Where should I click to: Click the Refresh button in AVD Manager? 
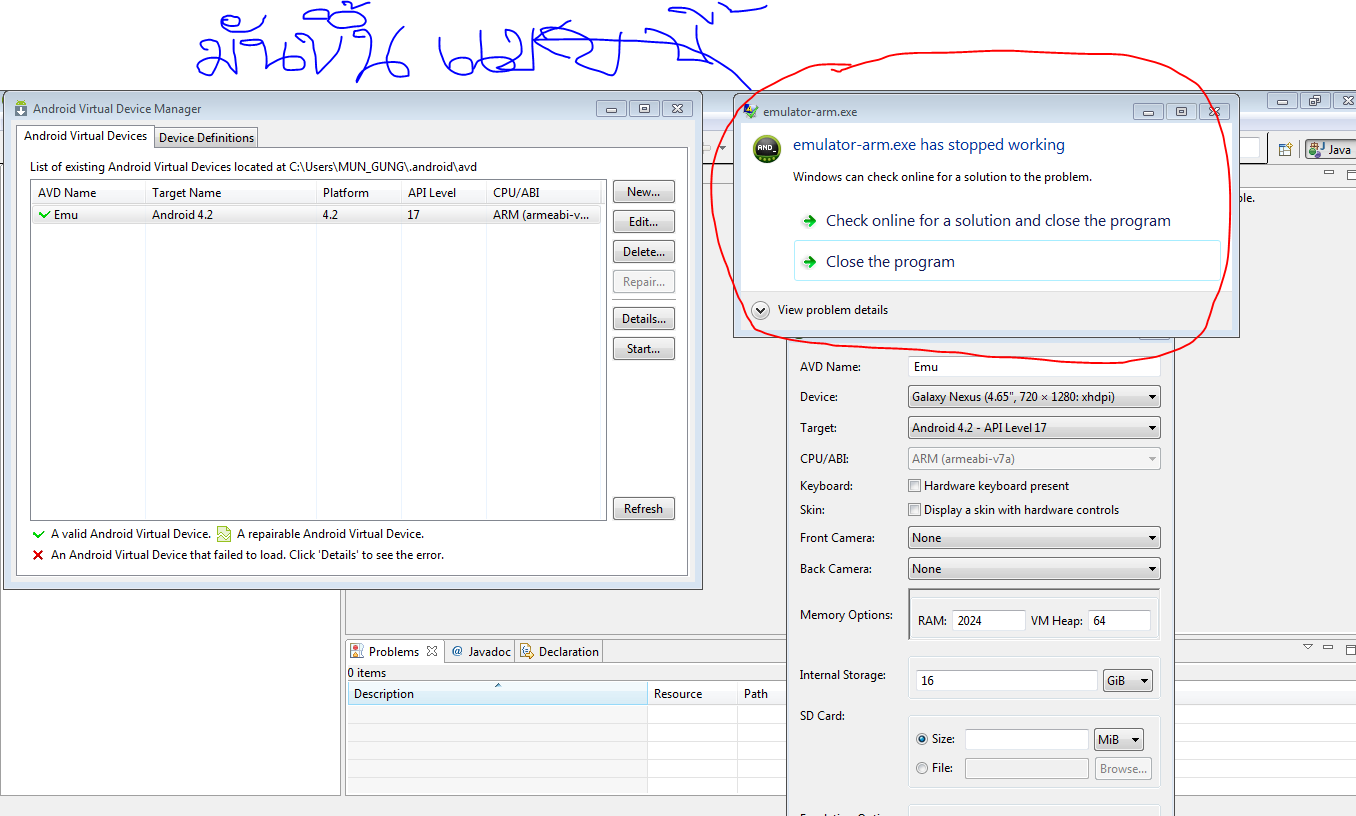click(x=644, y=509)
